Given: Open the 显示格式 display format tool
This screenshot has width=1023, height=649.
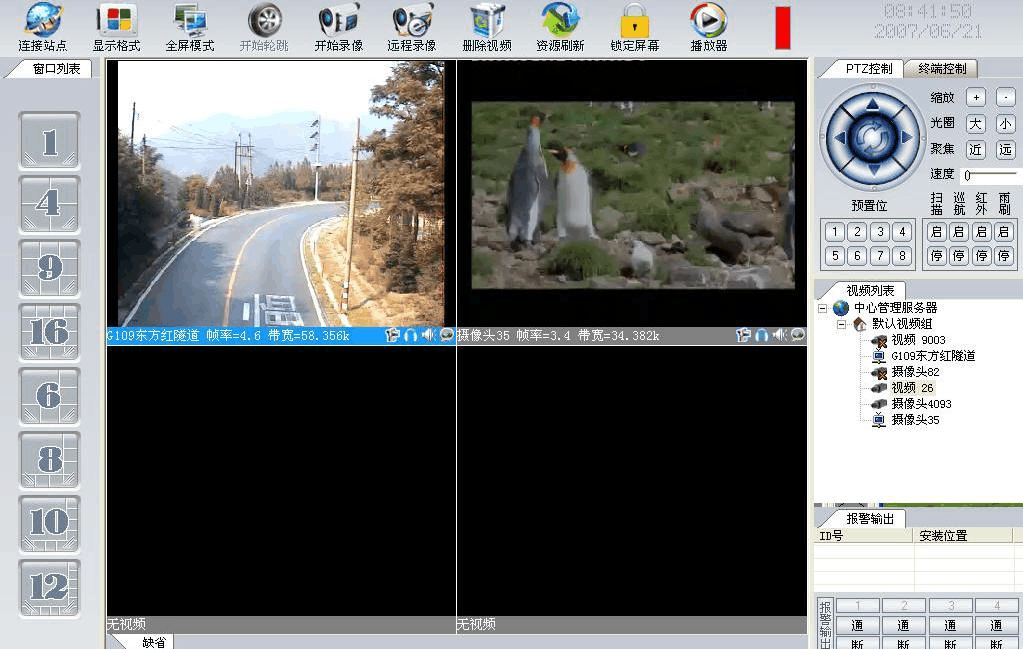Looking at the screenshot, I should pos(116,27).
